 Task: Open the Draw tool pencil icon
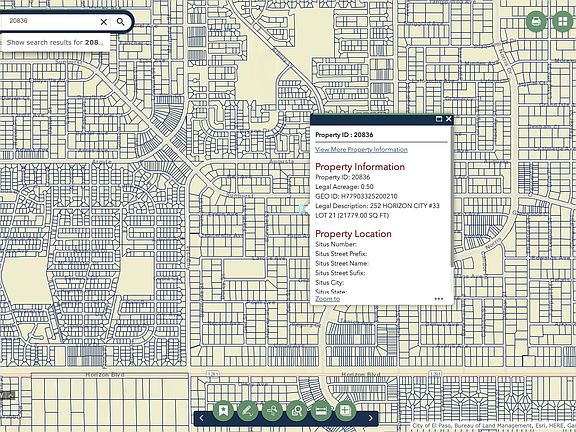point(248,410)
